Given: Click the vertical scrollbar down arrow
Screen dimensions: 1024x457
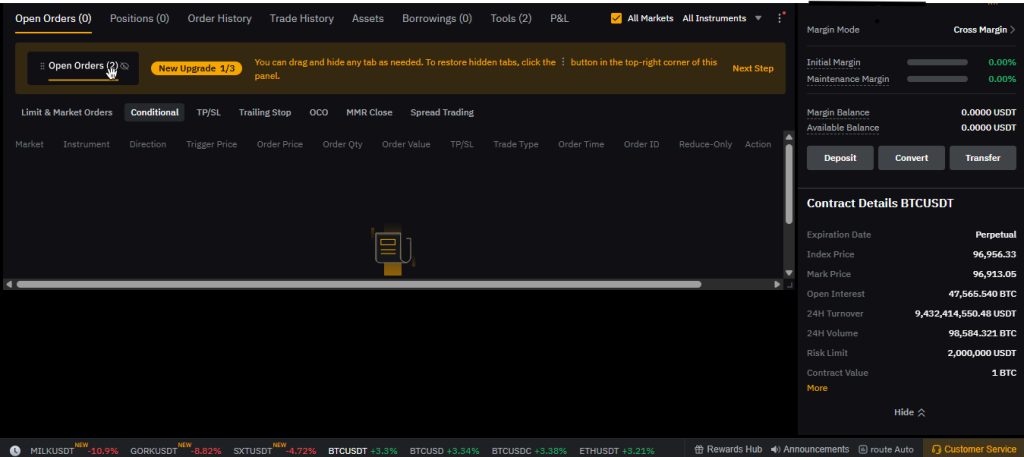Looking at the screenshot, I should coord(789,273).
